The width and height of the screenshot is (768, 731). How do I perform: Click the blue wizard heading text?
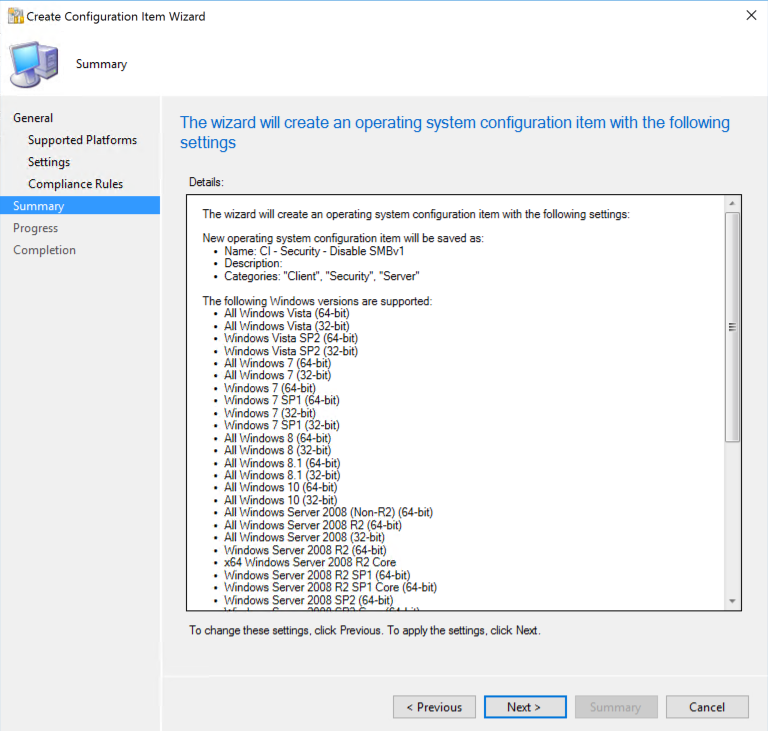[x=455, y=132]
